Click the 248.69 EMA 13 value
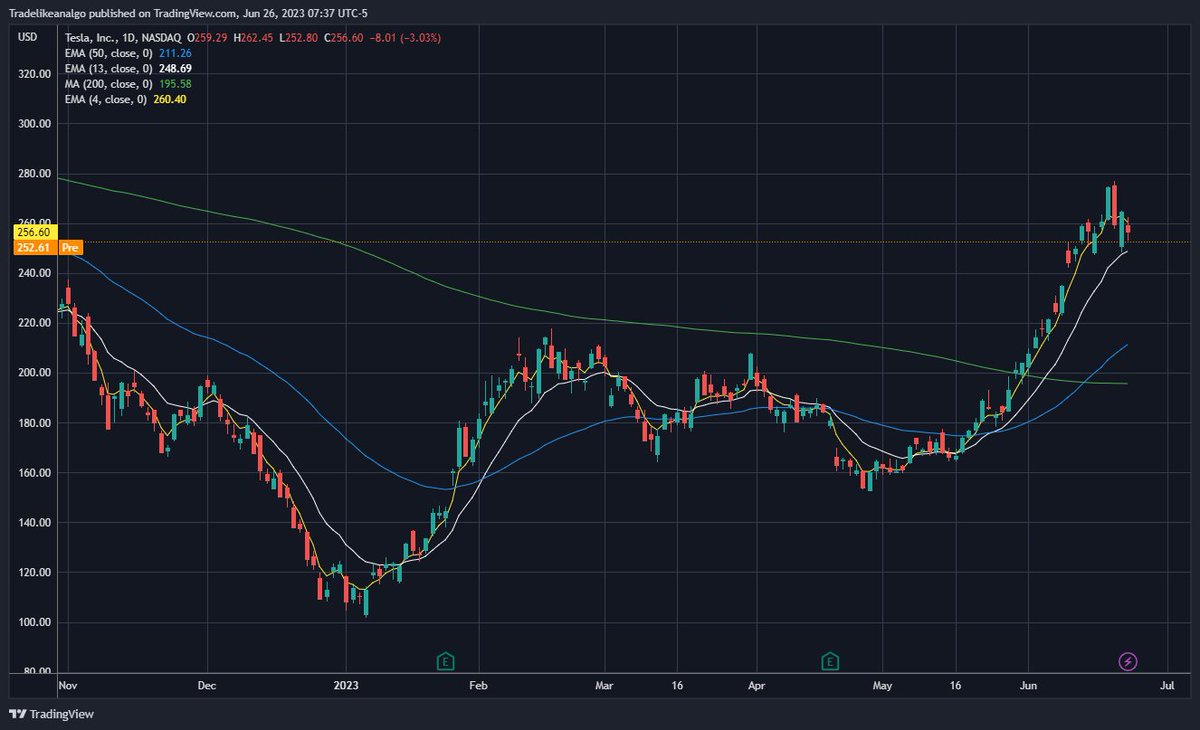 [175, 68]
